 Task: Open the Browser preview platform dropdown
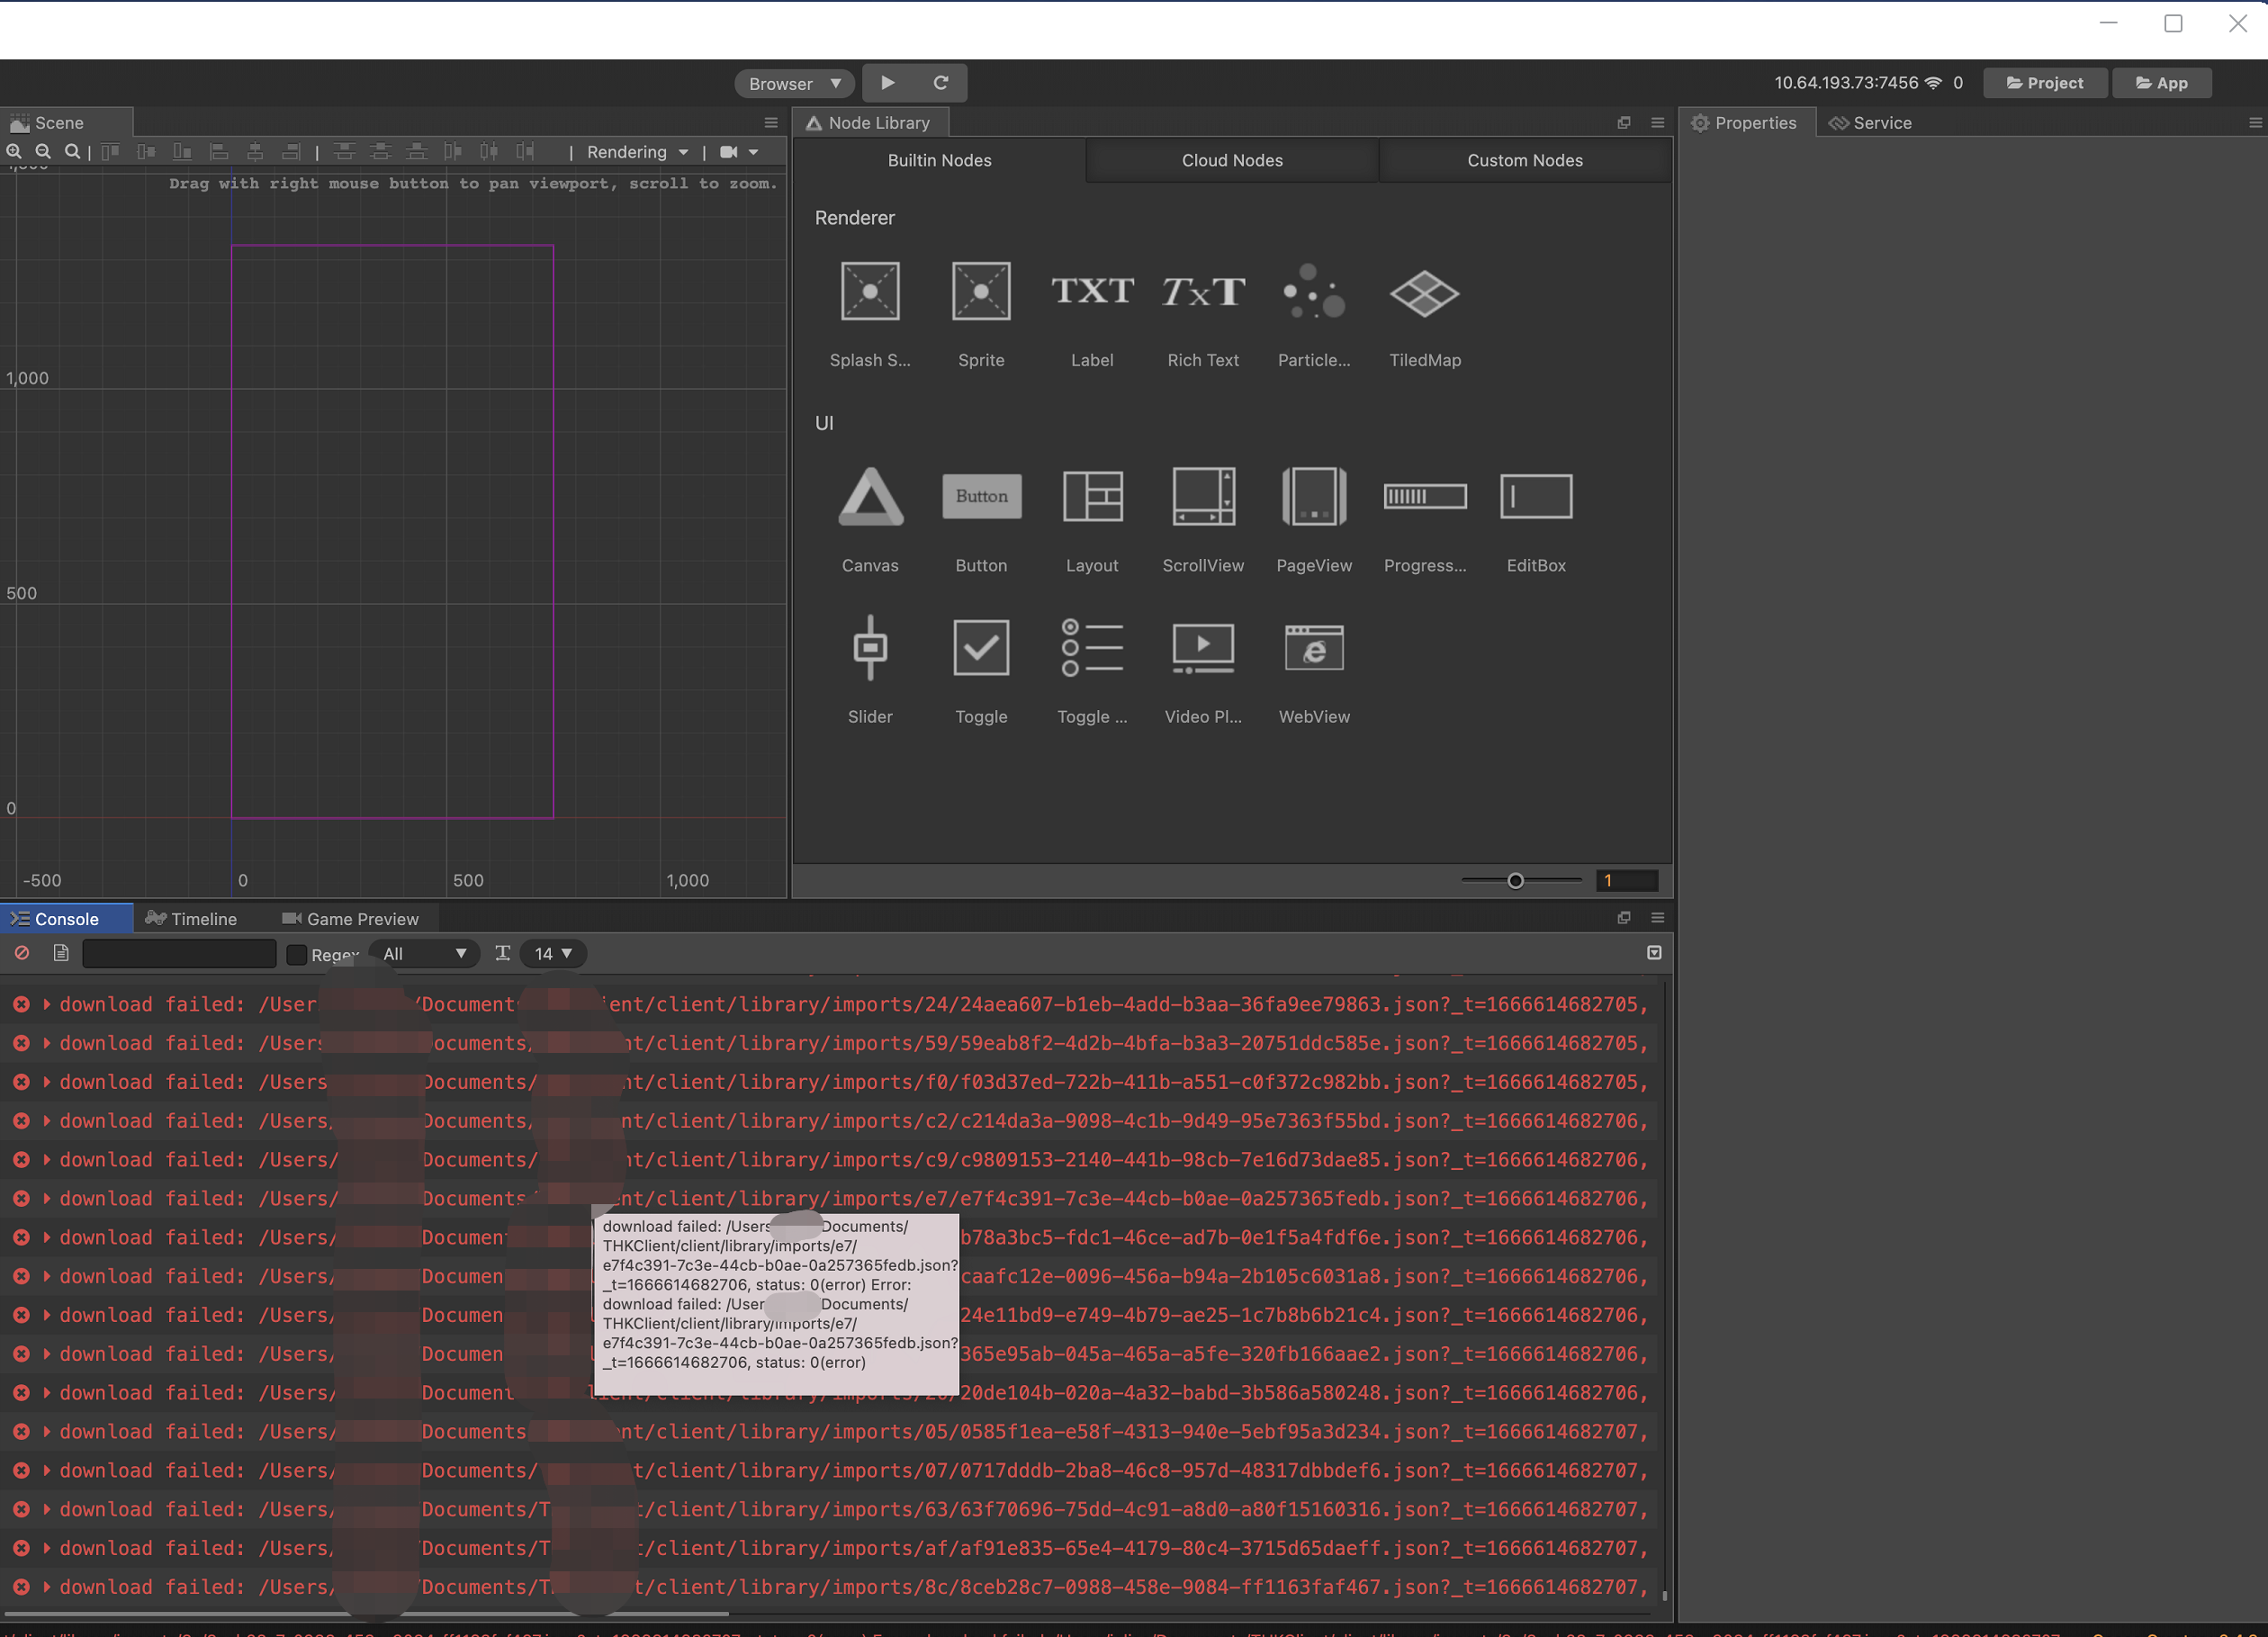point(794,83)
